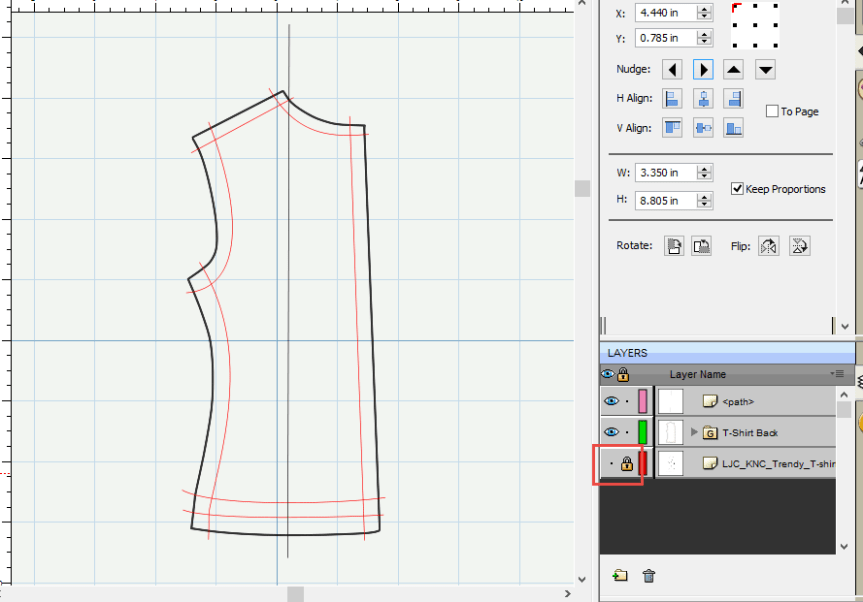Open the Layers panel options menu

pos(839,374)
